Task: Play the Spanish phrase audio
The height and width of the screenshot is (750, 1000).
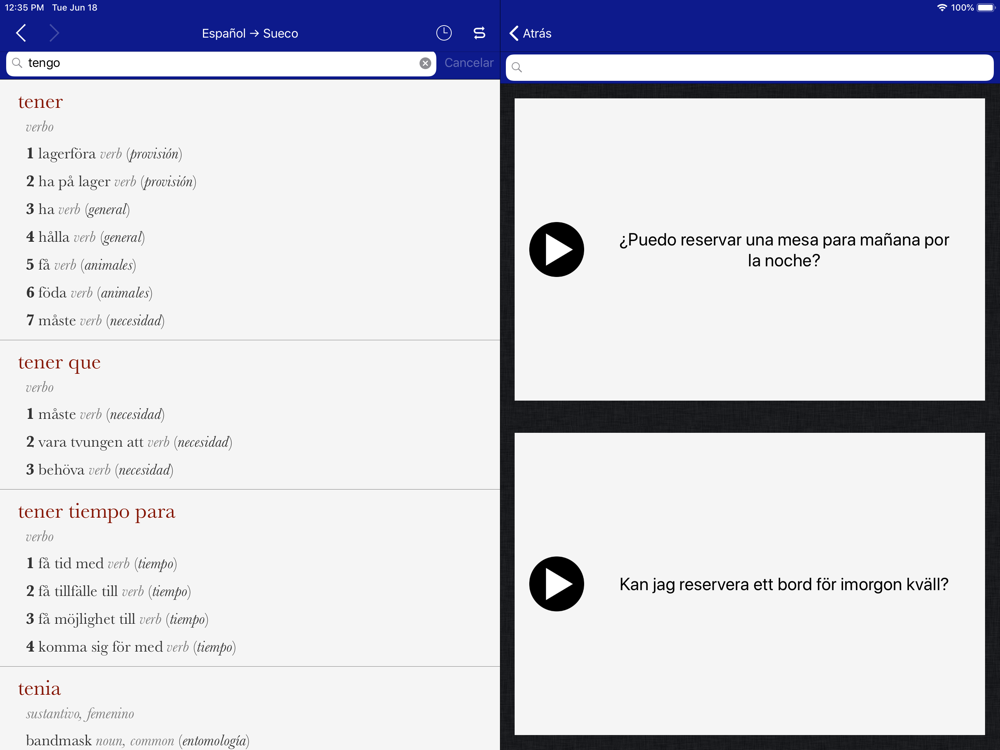Action: (556, 249)
